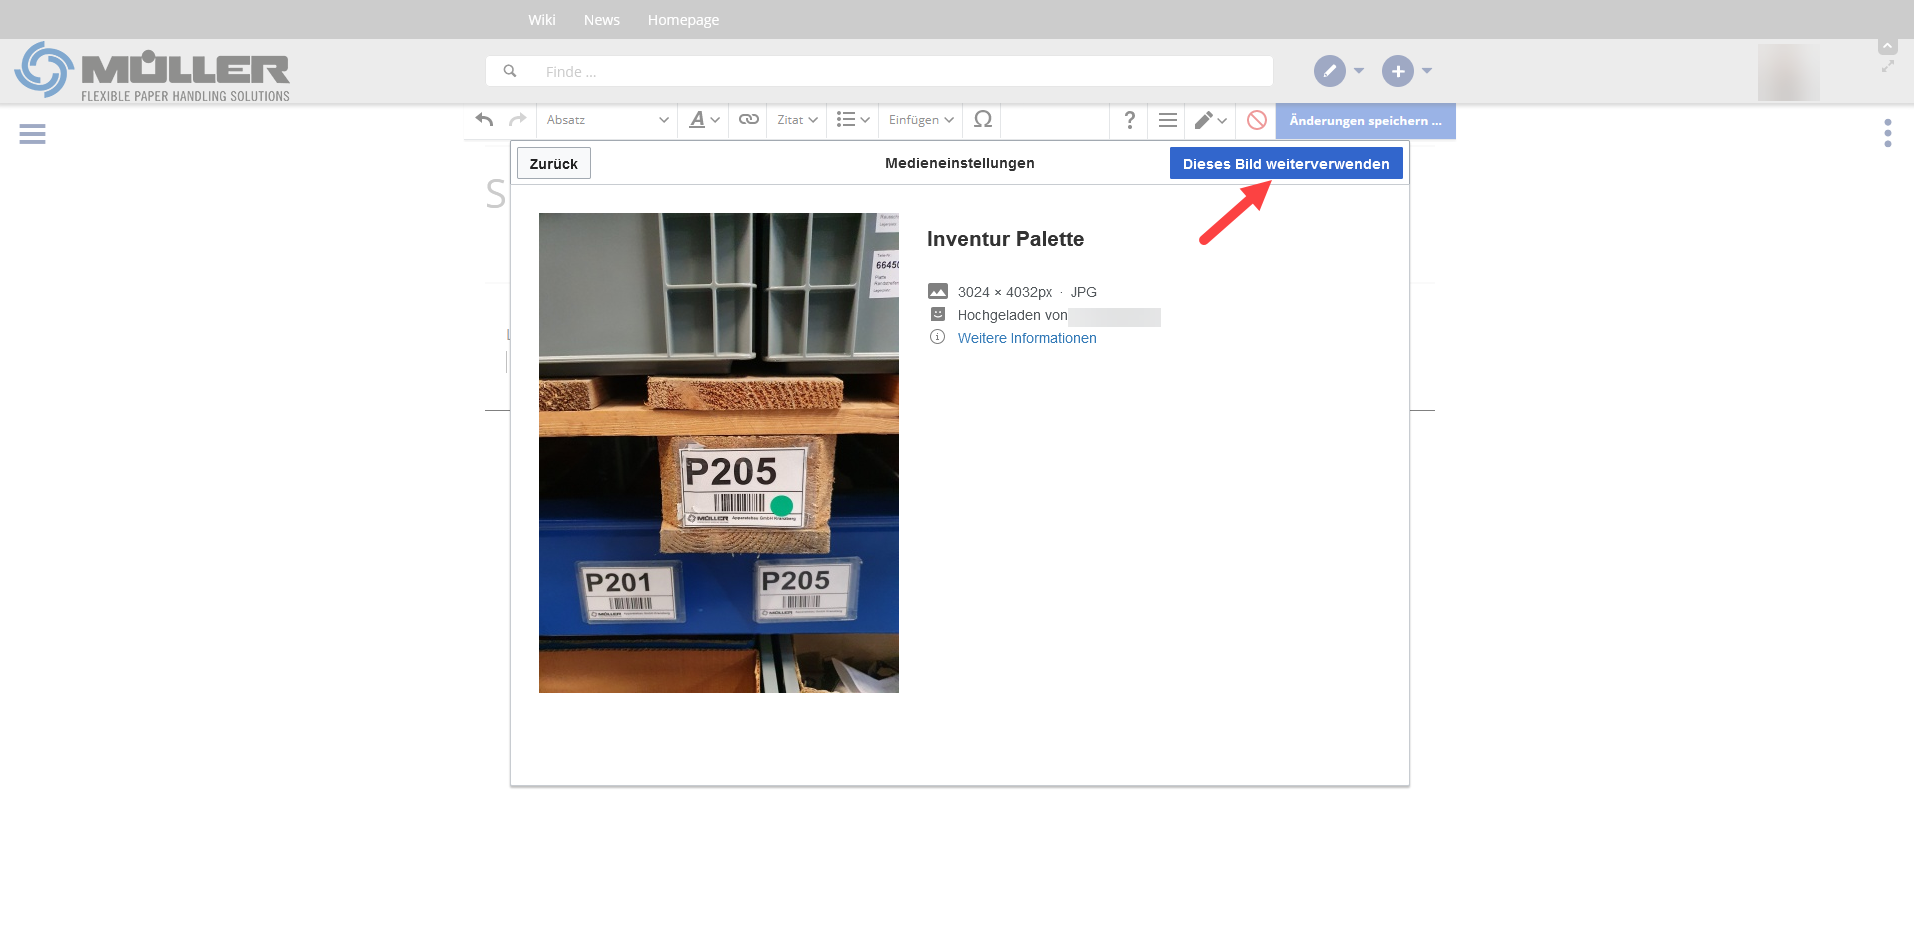Open the Zitat dropdown menu

pos(797,120)
